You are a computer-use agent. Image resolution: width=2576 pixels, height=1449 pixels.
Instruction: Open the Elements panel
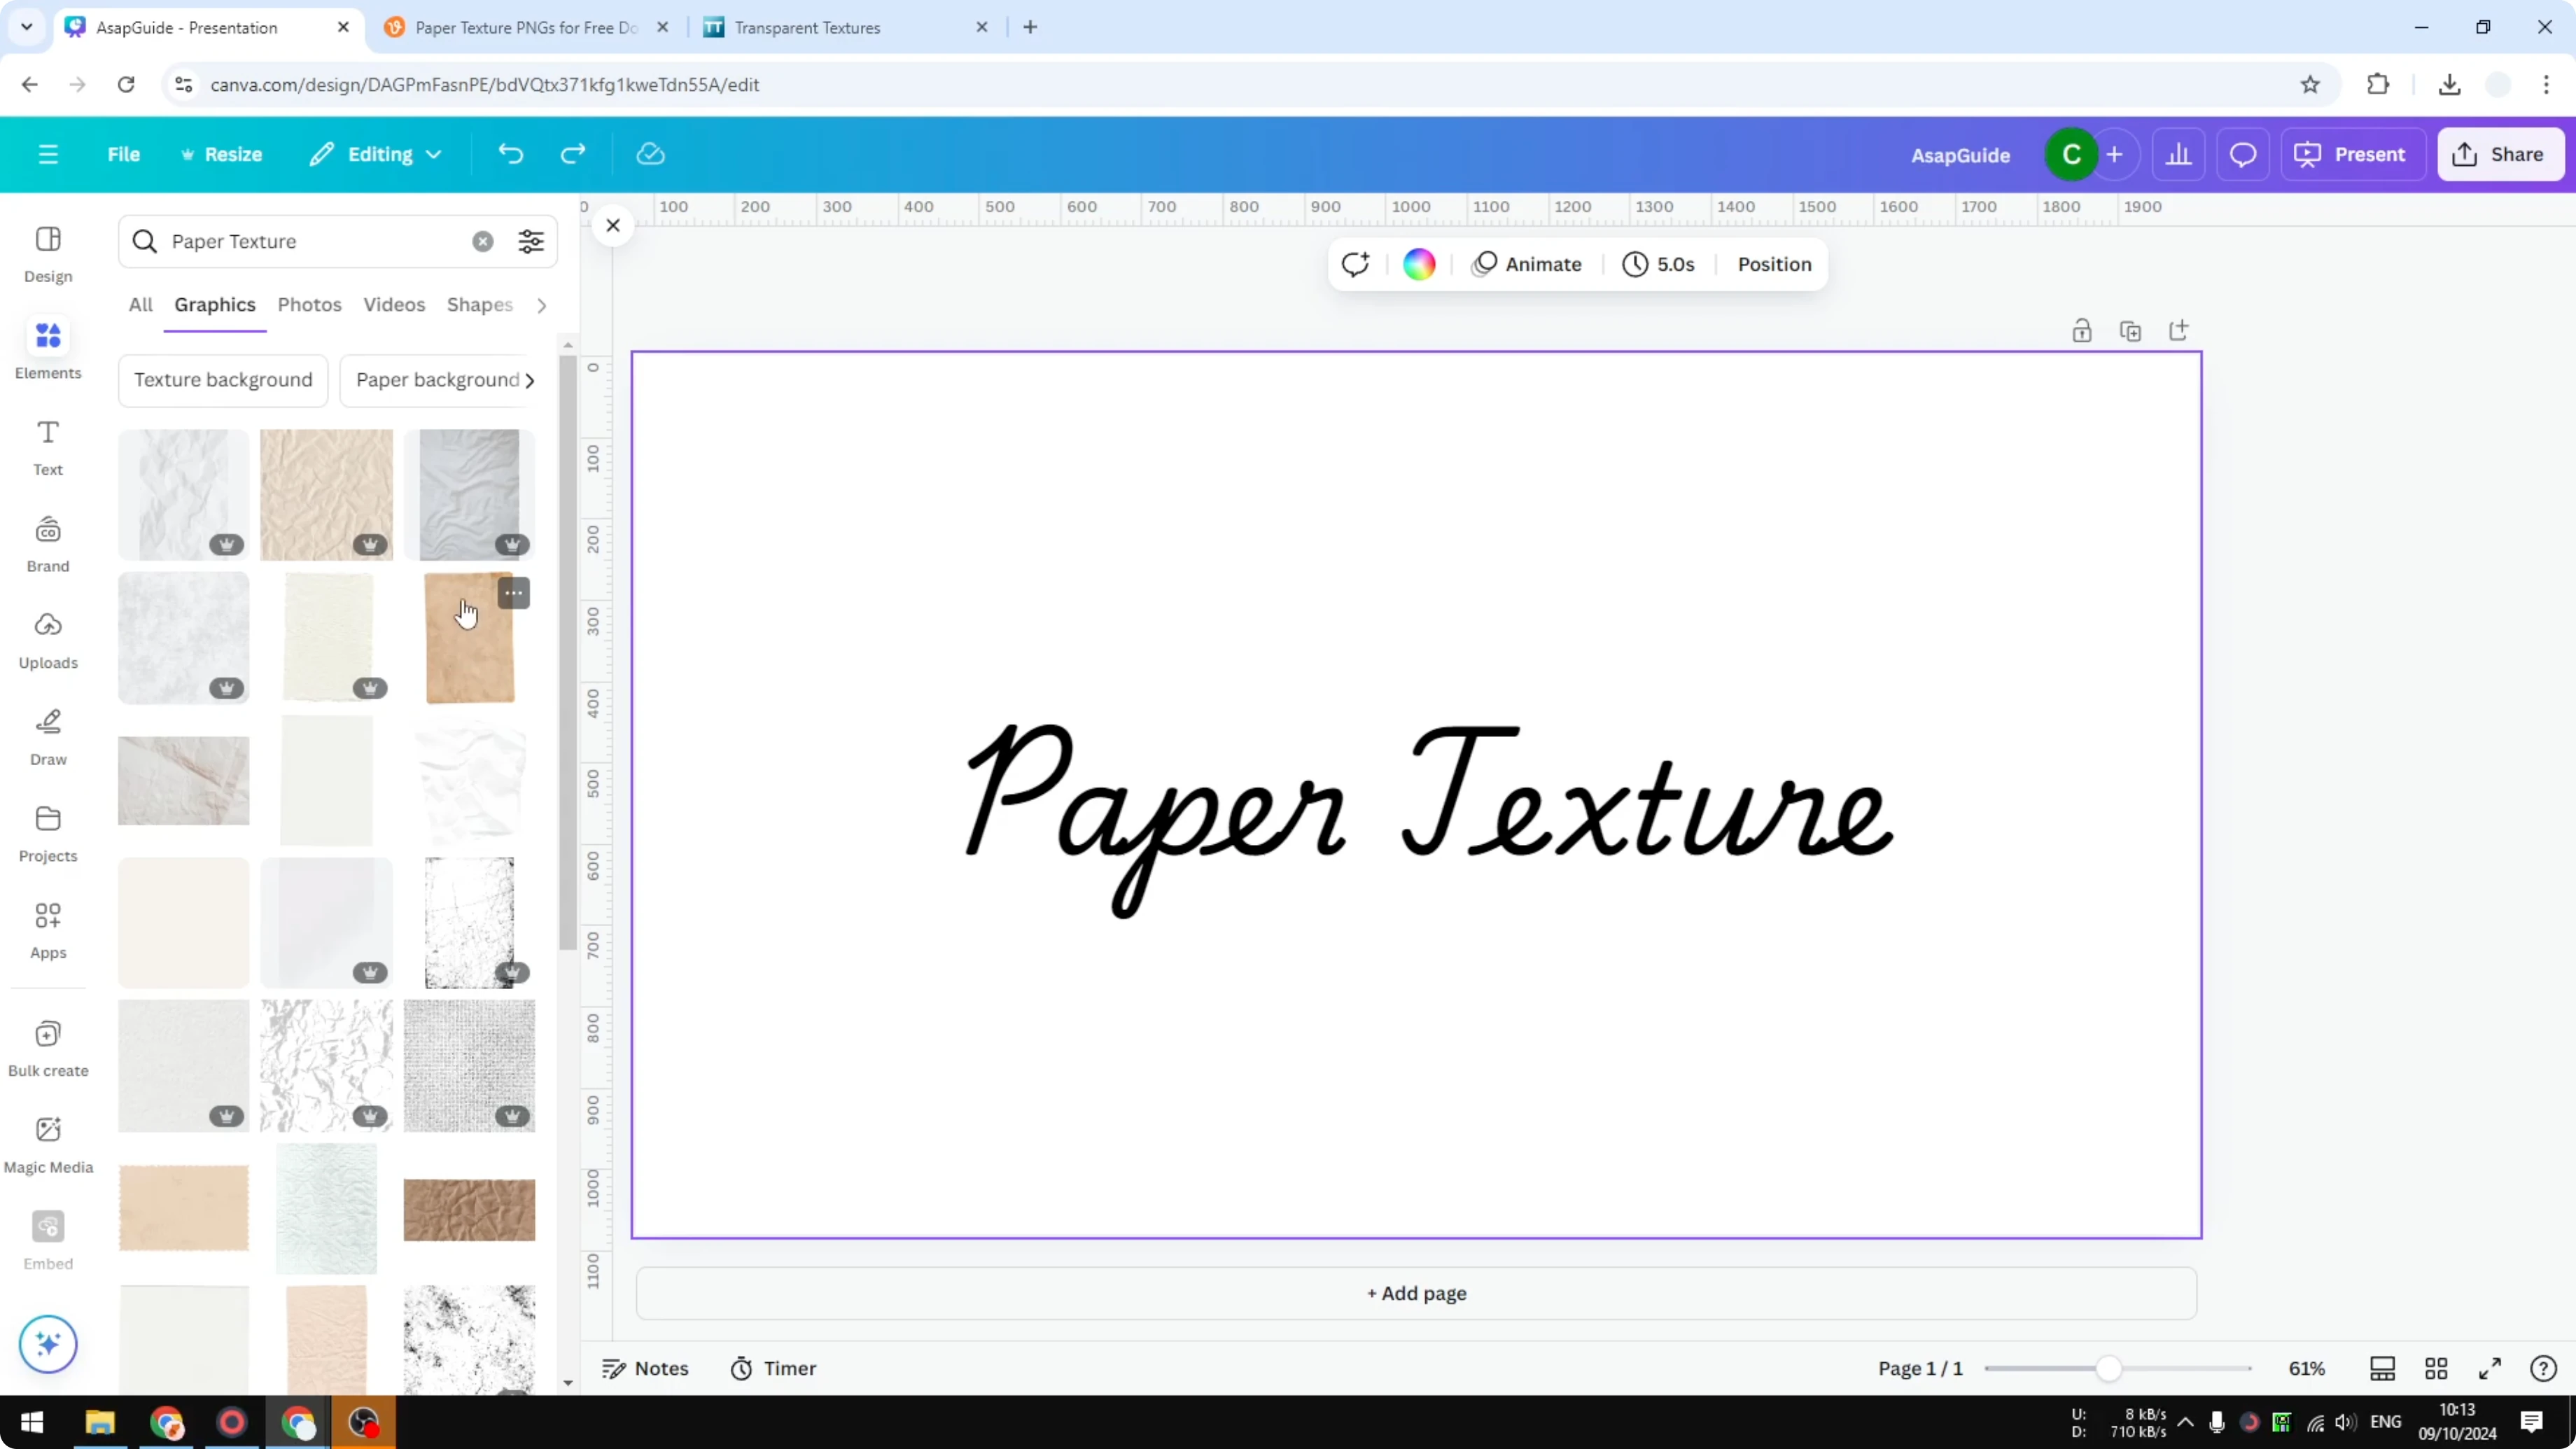tap(47, 349)
